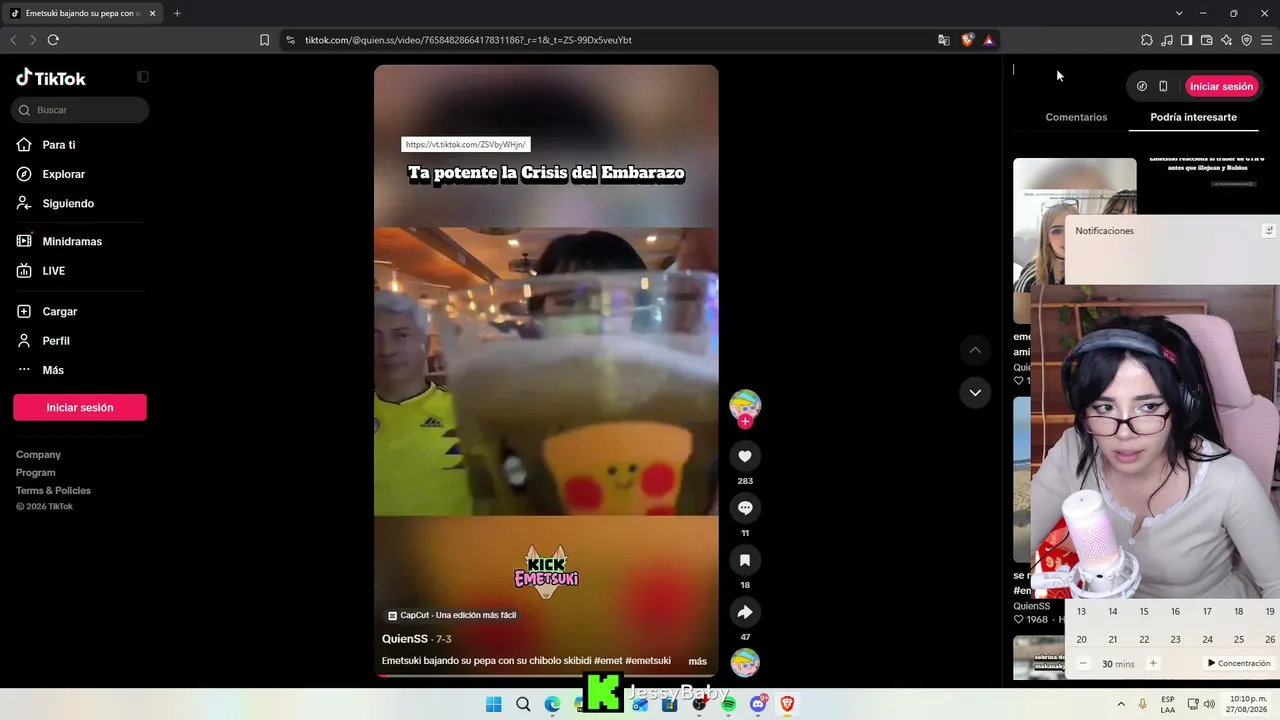
Task: Open the creator avatar above the like button
Action: pyautogui.click(x=745, y=404)
